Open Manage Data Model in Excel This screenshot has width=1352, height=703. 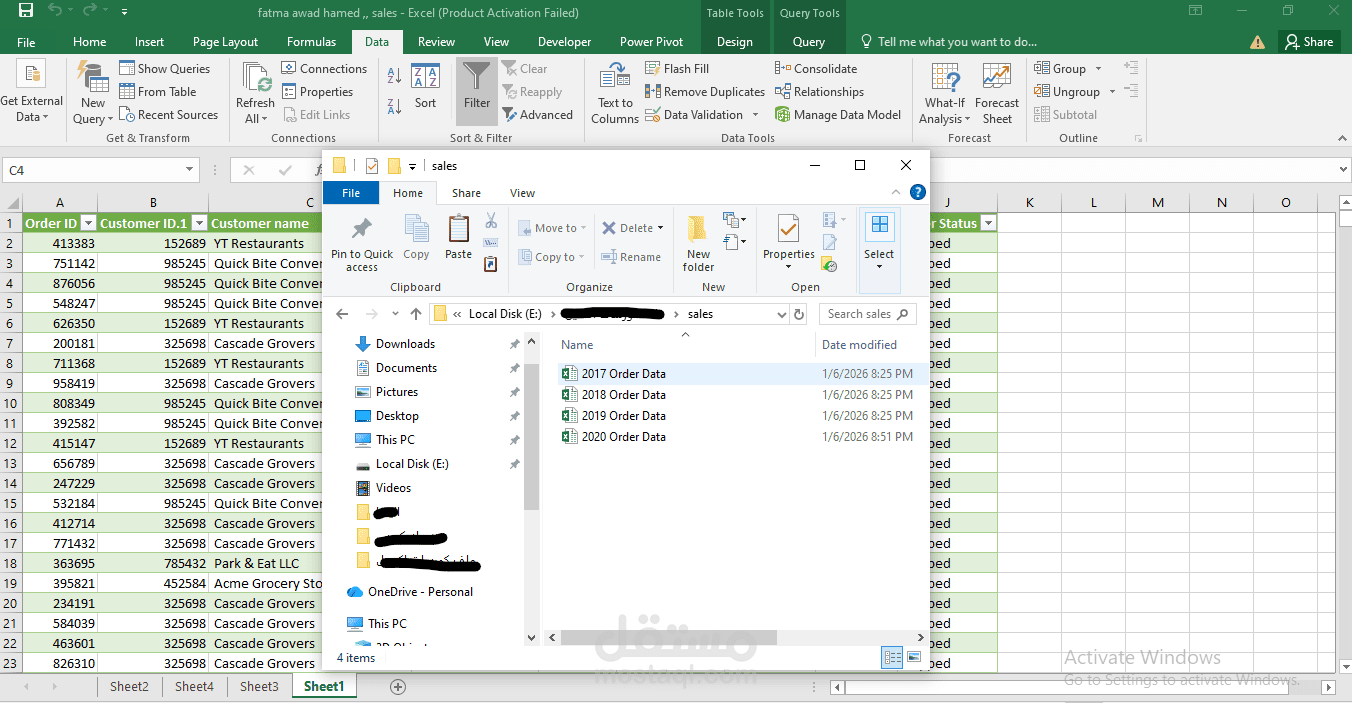point(838,114)
